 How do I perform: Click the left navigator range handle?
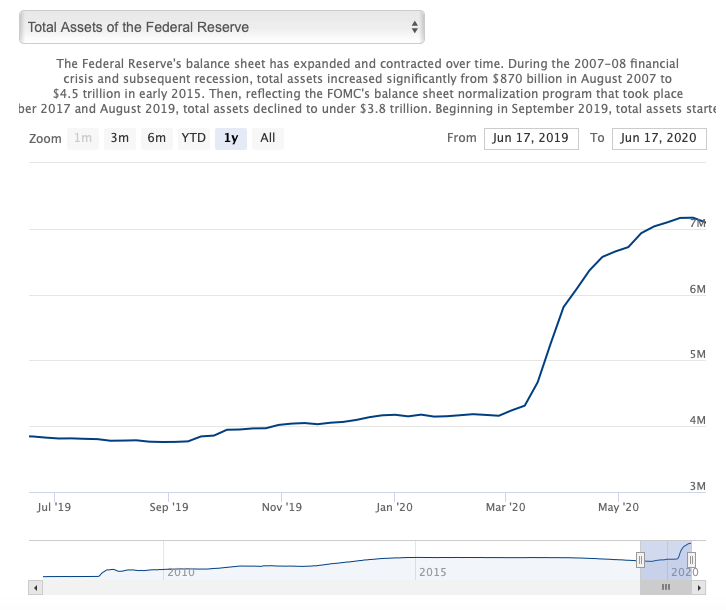point(640,560)
